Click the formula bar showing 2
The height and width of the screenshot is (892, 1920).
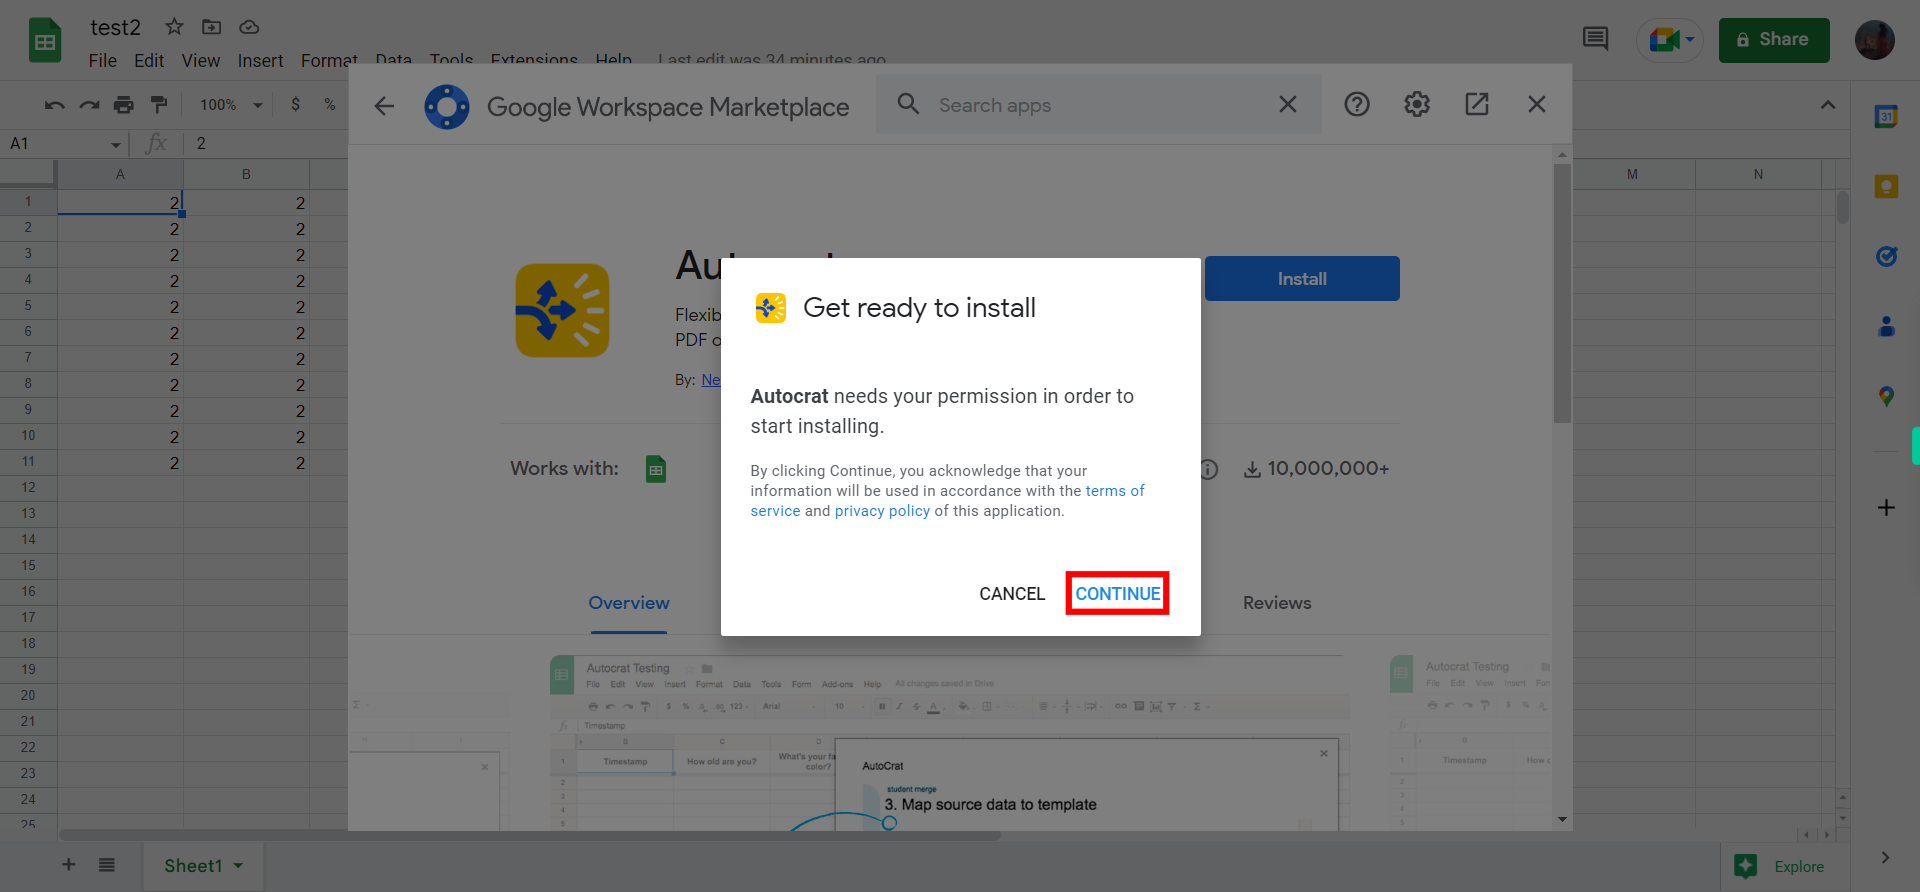click(265, 144)
